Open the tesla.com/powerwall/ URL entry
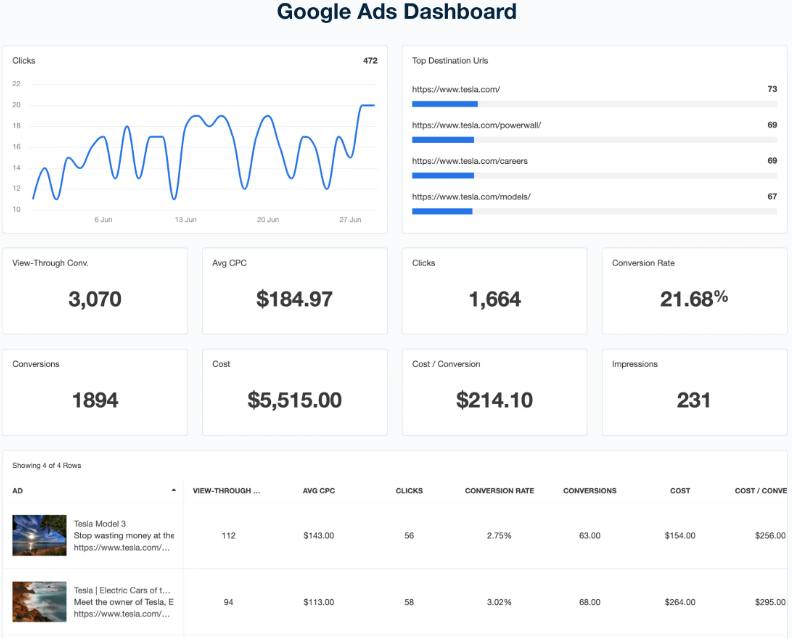The image size is (792, 638). [476, 125]
